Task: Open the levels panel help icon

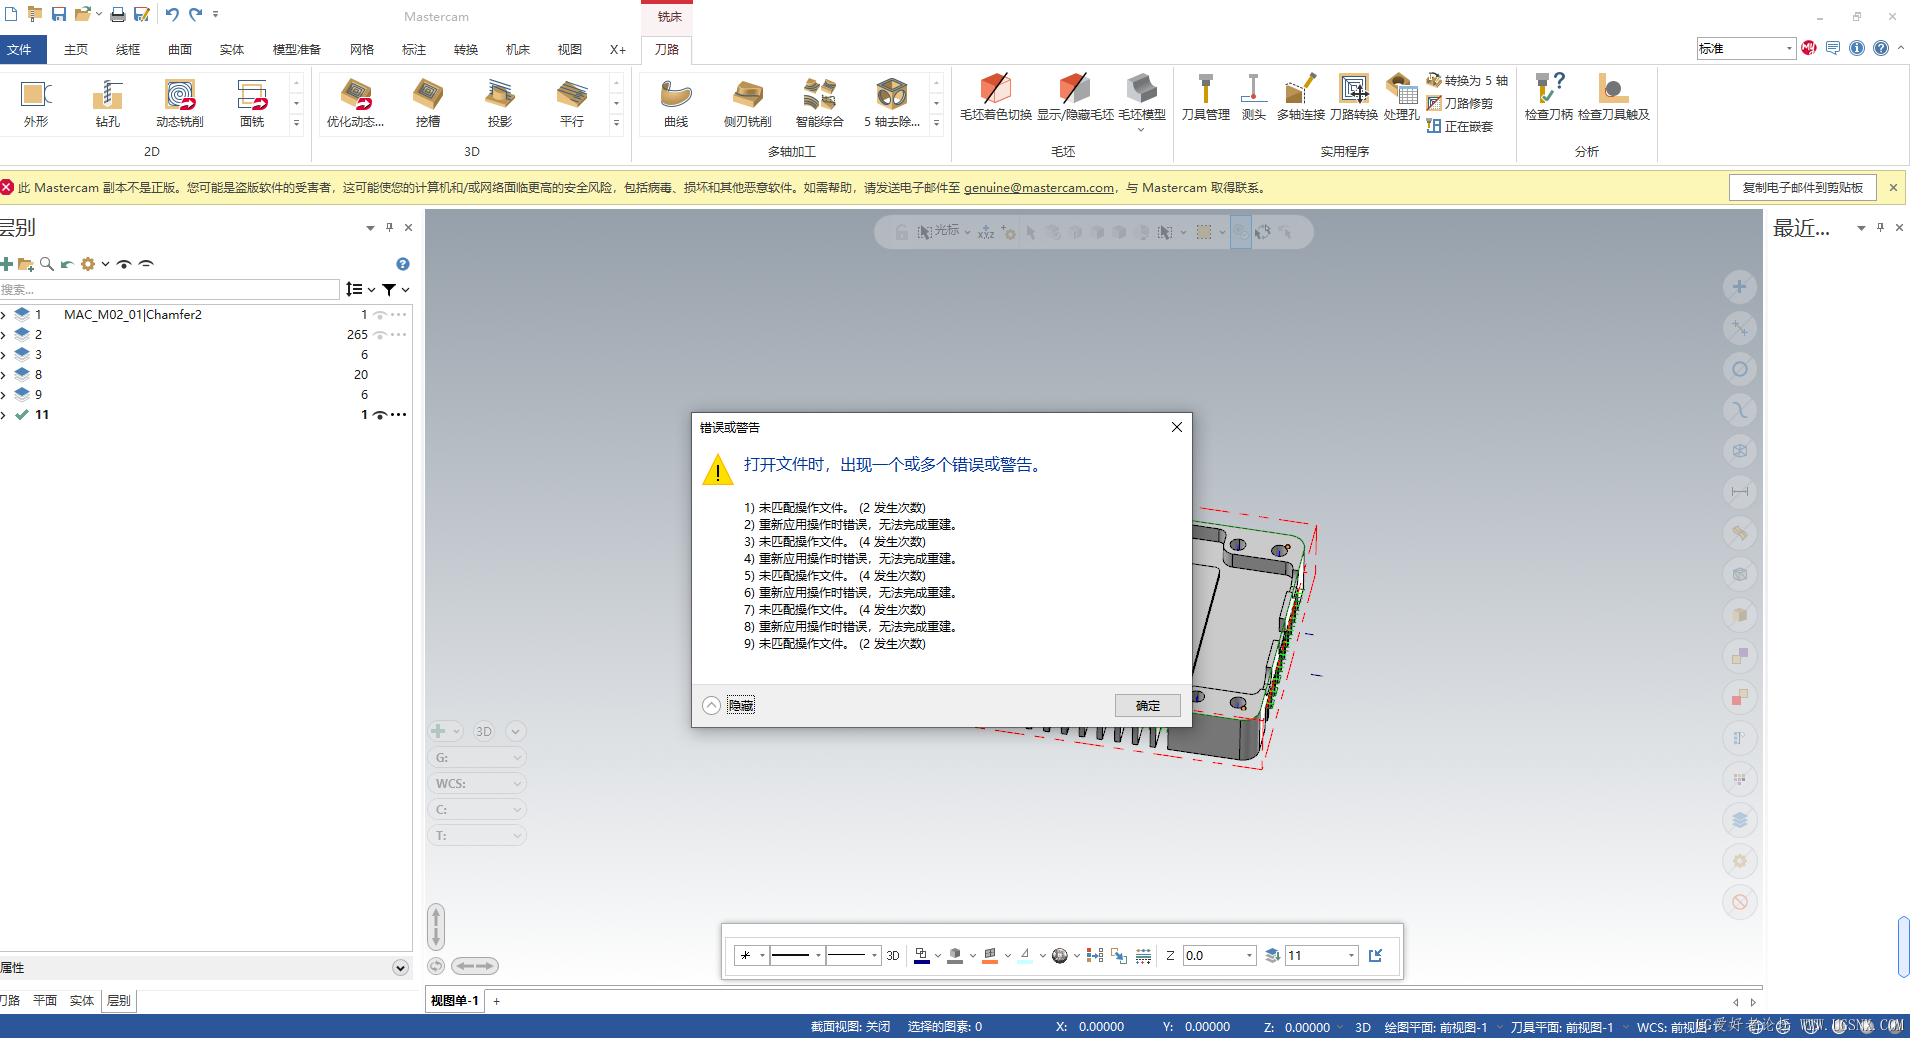Action: [403, 264]
